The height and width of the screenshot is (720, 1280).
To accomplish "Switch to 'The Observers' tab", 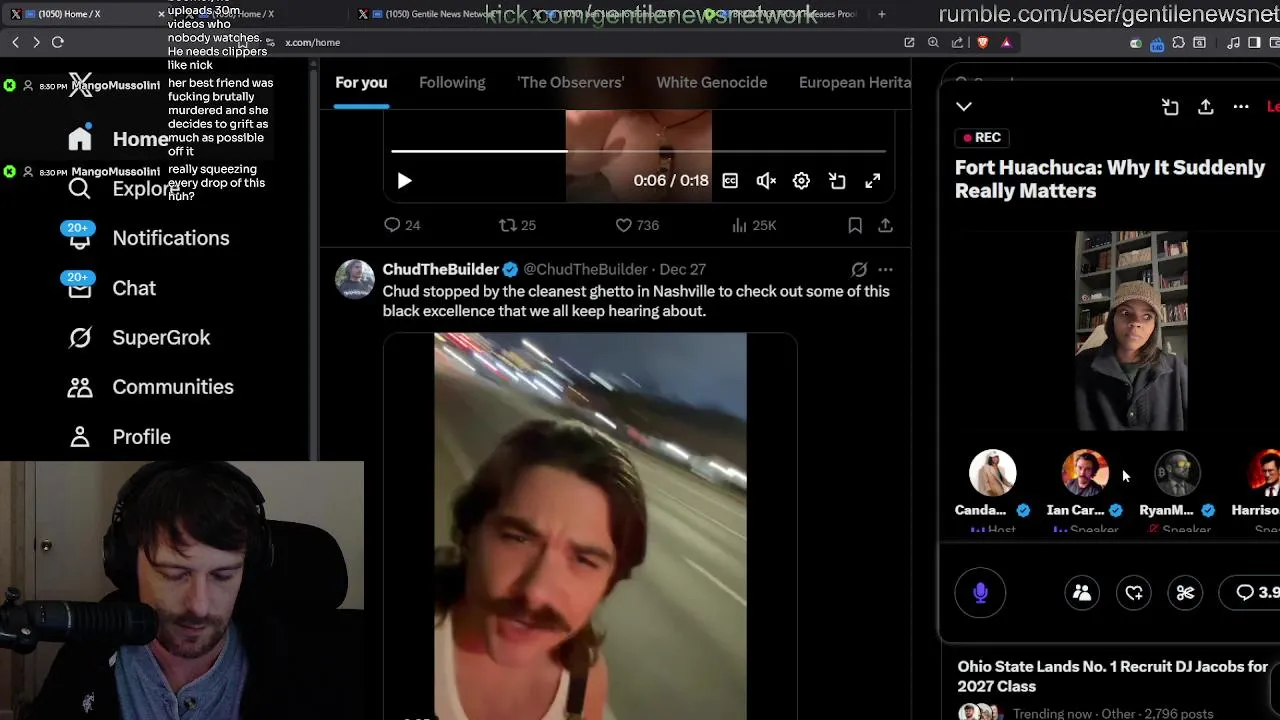I will pos(570,83).
